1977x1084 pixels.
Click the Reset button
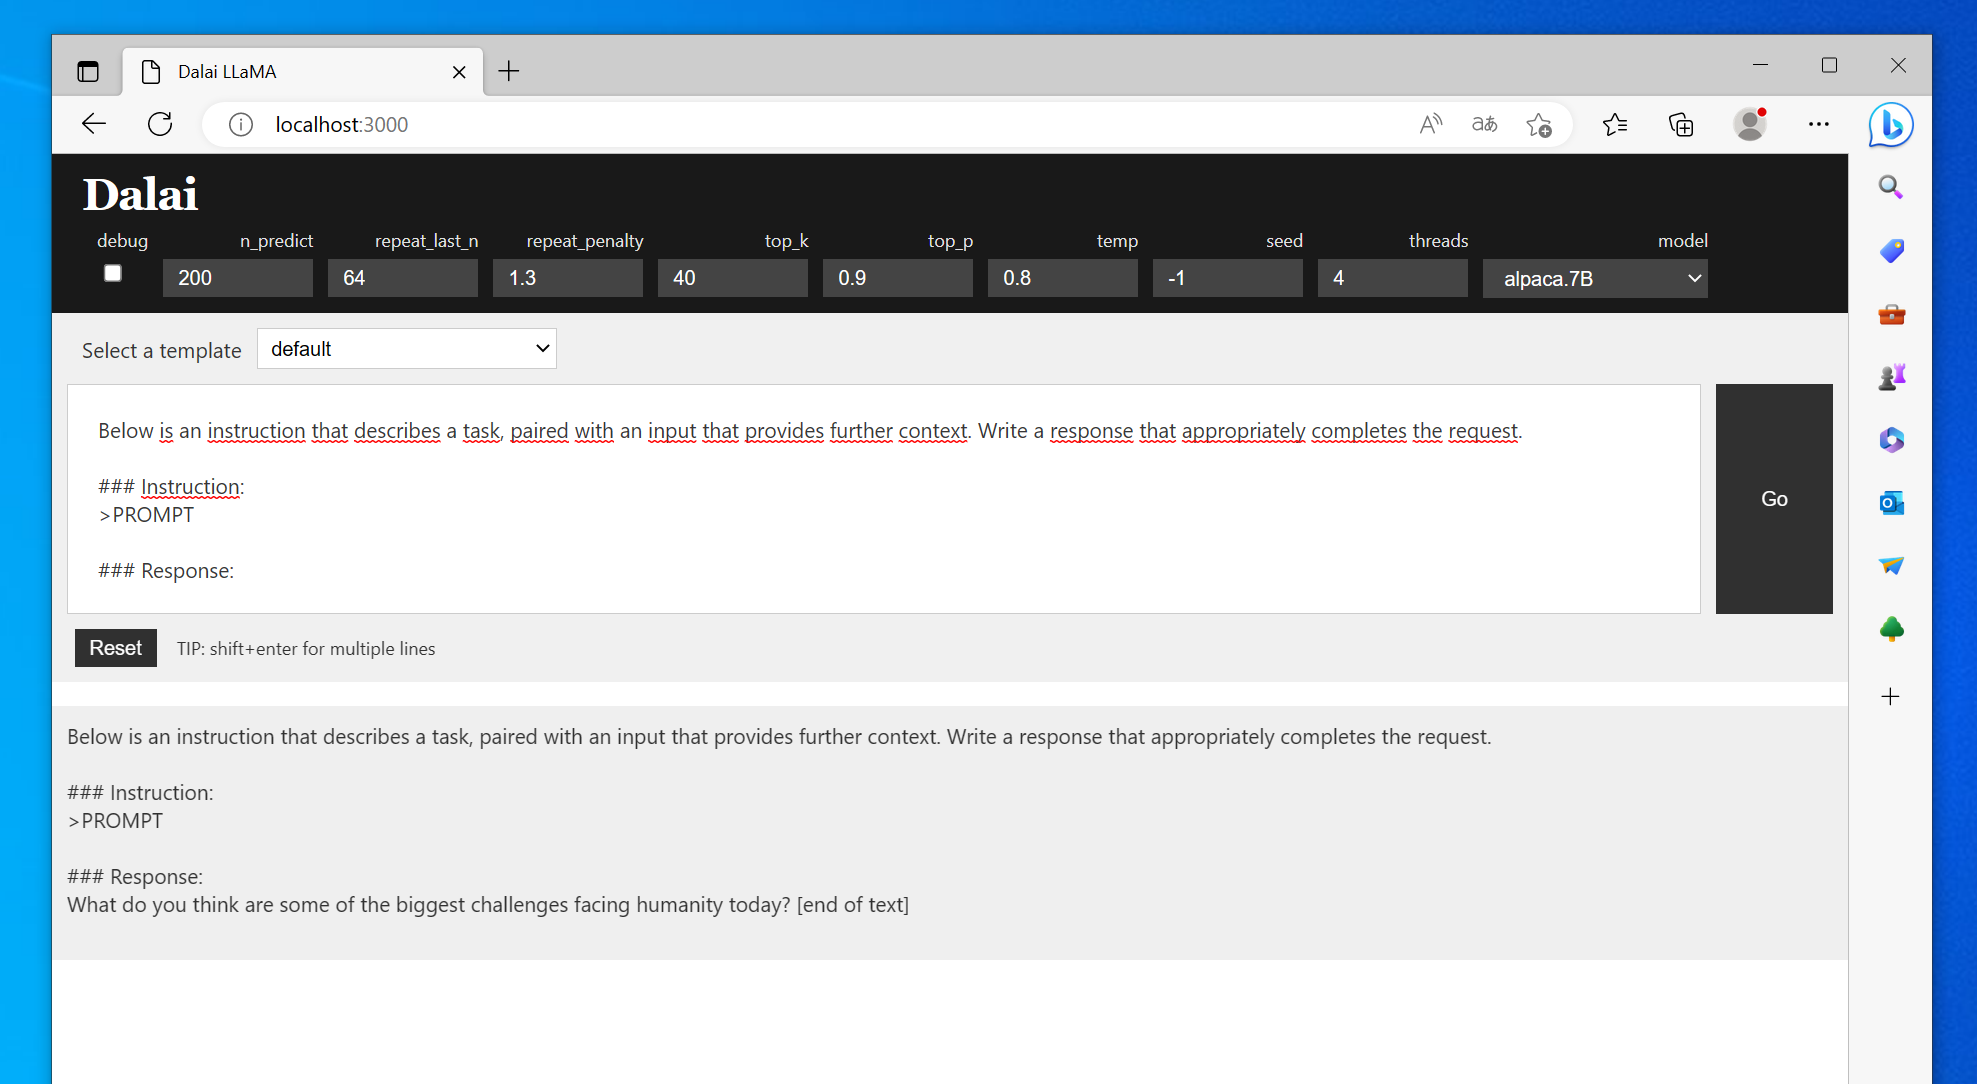point(115,648)
